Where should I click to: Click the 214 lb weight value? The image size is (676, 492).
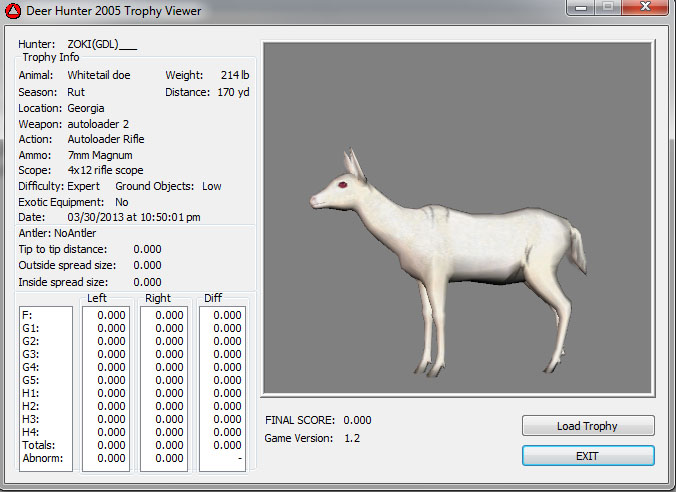tap(236, 75)
